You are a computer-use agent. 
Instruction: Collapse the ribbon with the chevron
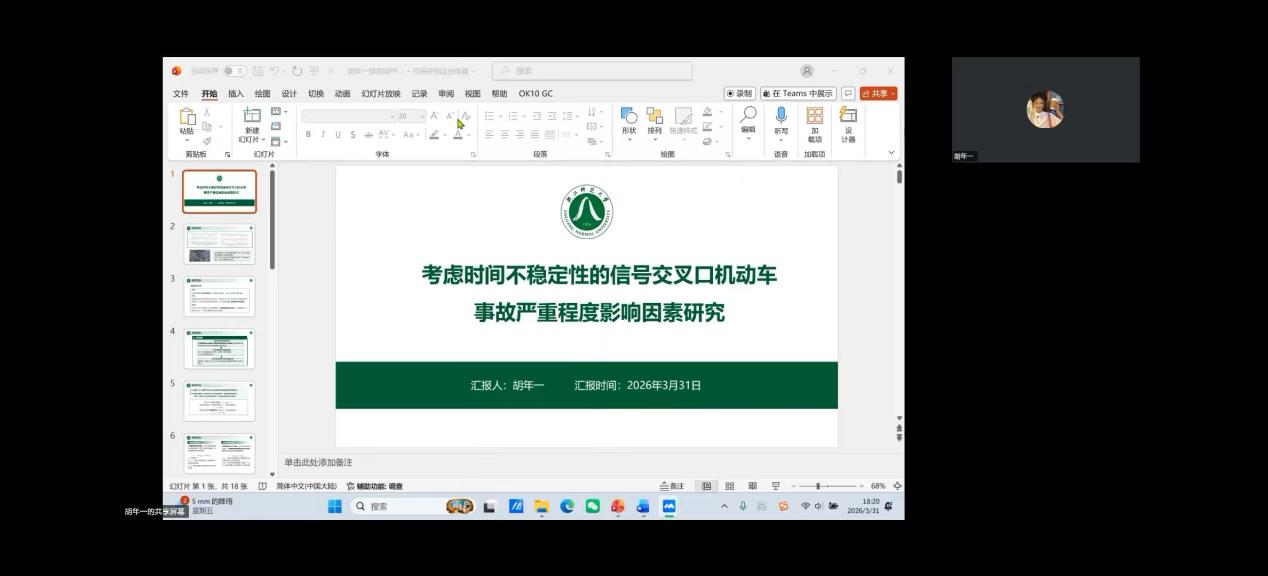point(891,153)
